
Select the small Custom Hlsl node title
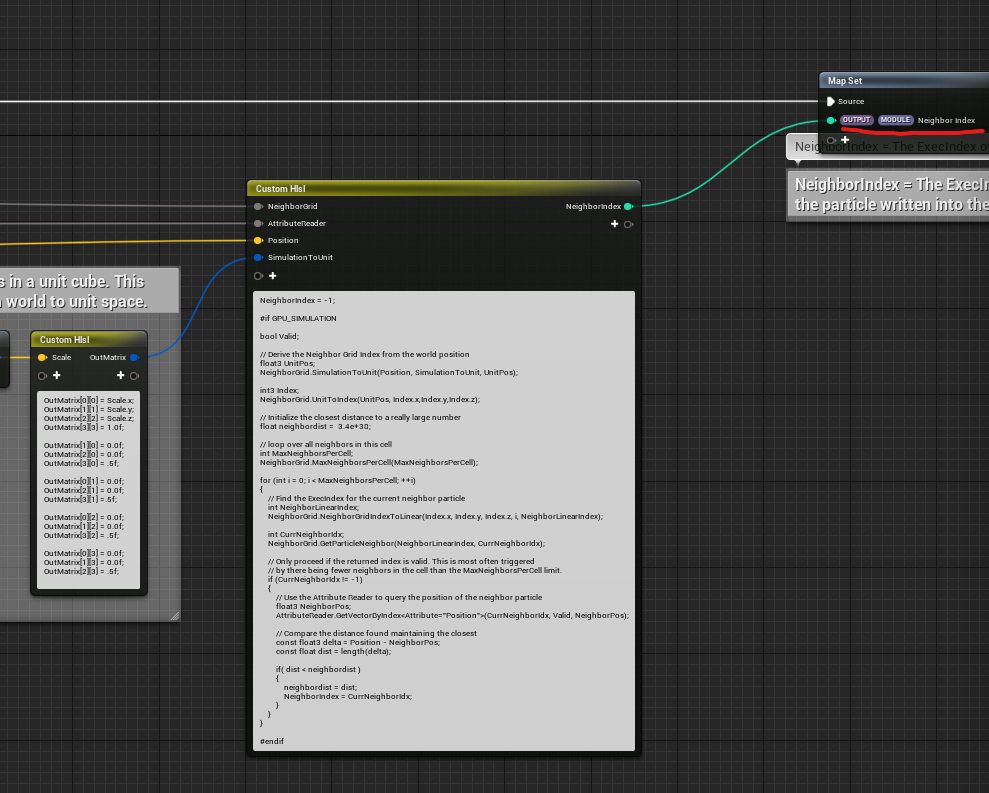coord(64,339)
